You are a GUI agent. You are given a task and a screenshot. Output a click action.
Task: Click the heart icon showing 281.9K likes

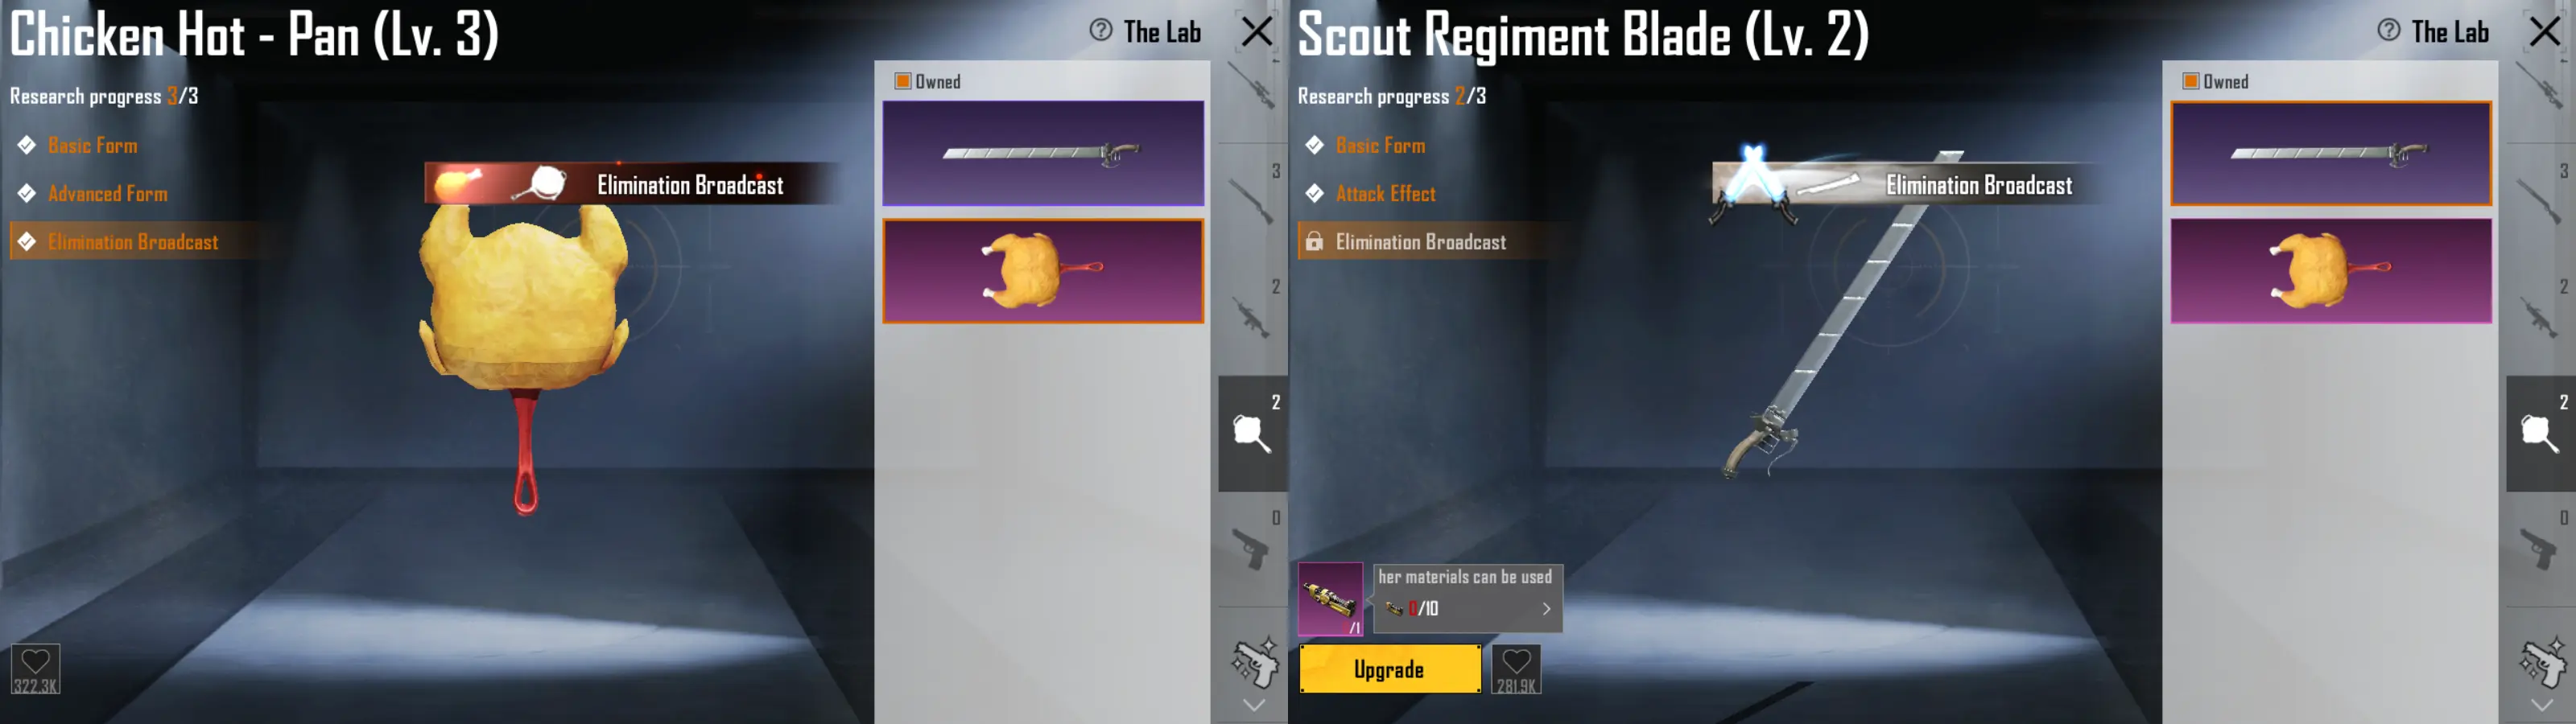point(1516,668)
